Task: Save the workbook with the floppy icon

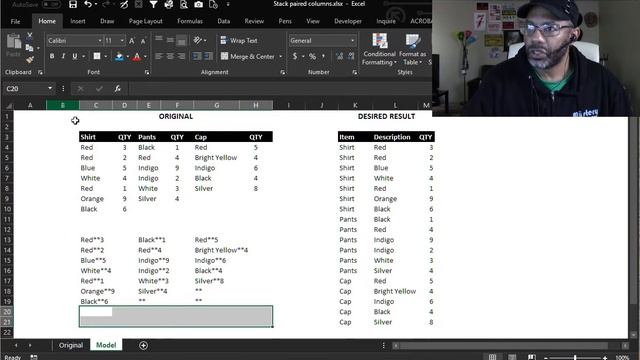Action: (x=73, y=4)
